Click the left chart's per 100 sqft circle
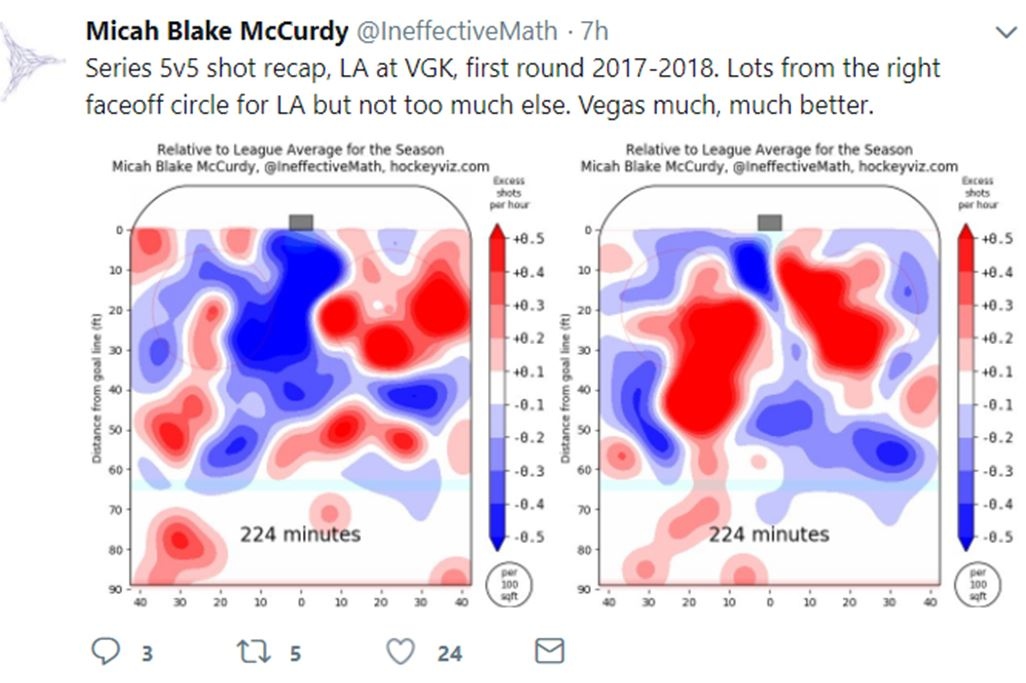The height and width of the screenshot is (683, 1026). pos(509,584)
